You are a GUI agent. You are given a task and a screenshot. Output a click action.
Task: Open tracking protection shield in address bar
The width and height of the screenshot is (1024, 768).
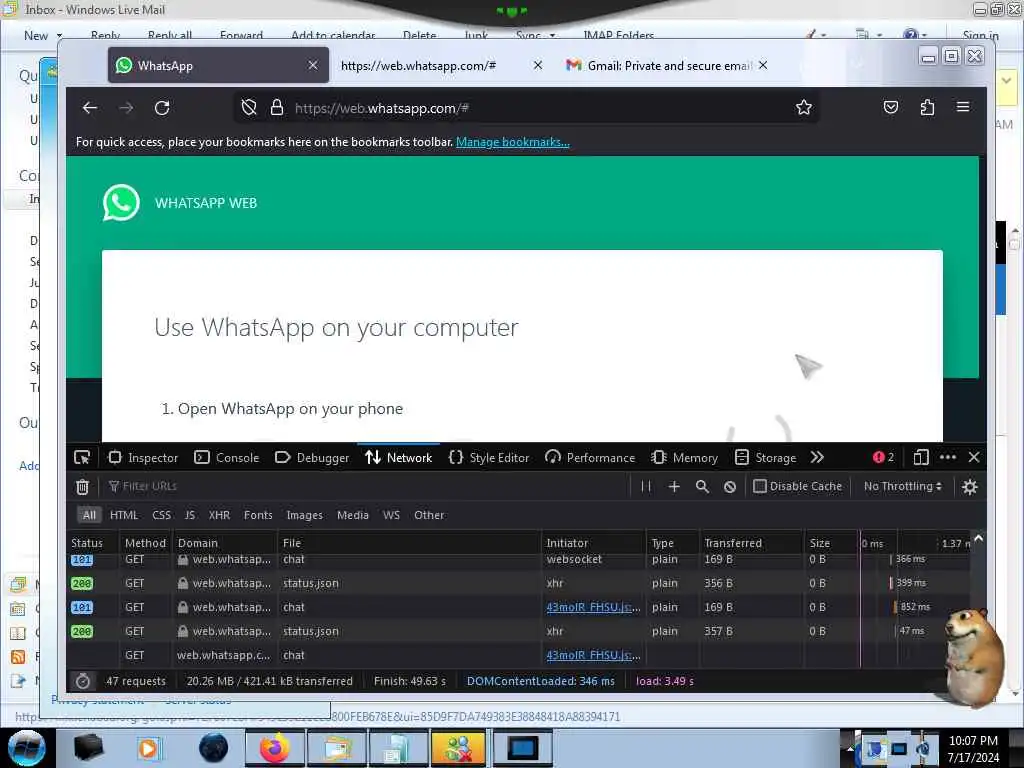249,108
